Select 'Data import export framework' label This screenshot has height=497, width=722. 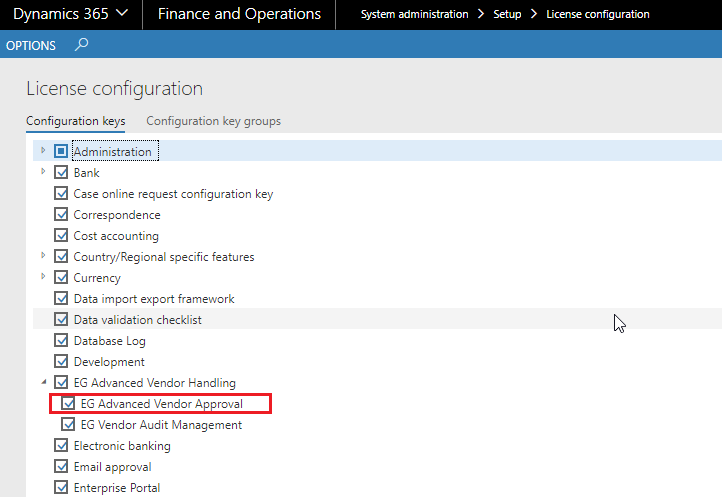pyautogui.click(x=154, y=299)
